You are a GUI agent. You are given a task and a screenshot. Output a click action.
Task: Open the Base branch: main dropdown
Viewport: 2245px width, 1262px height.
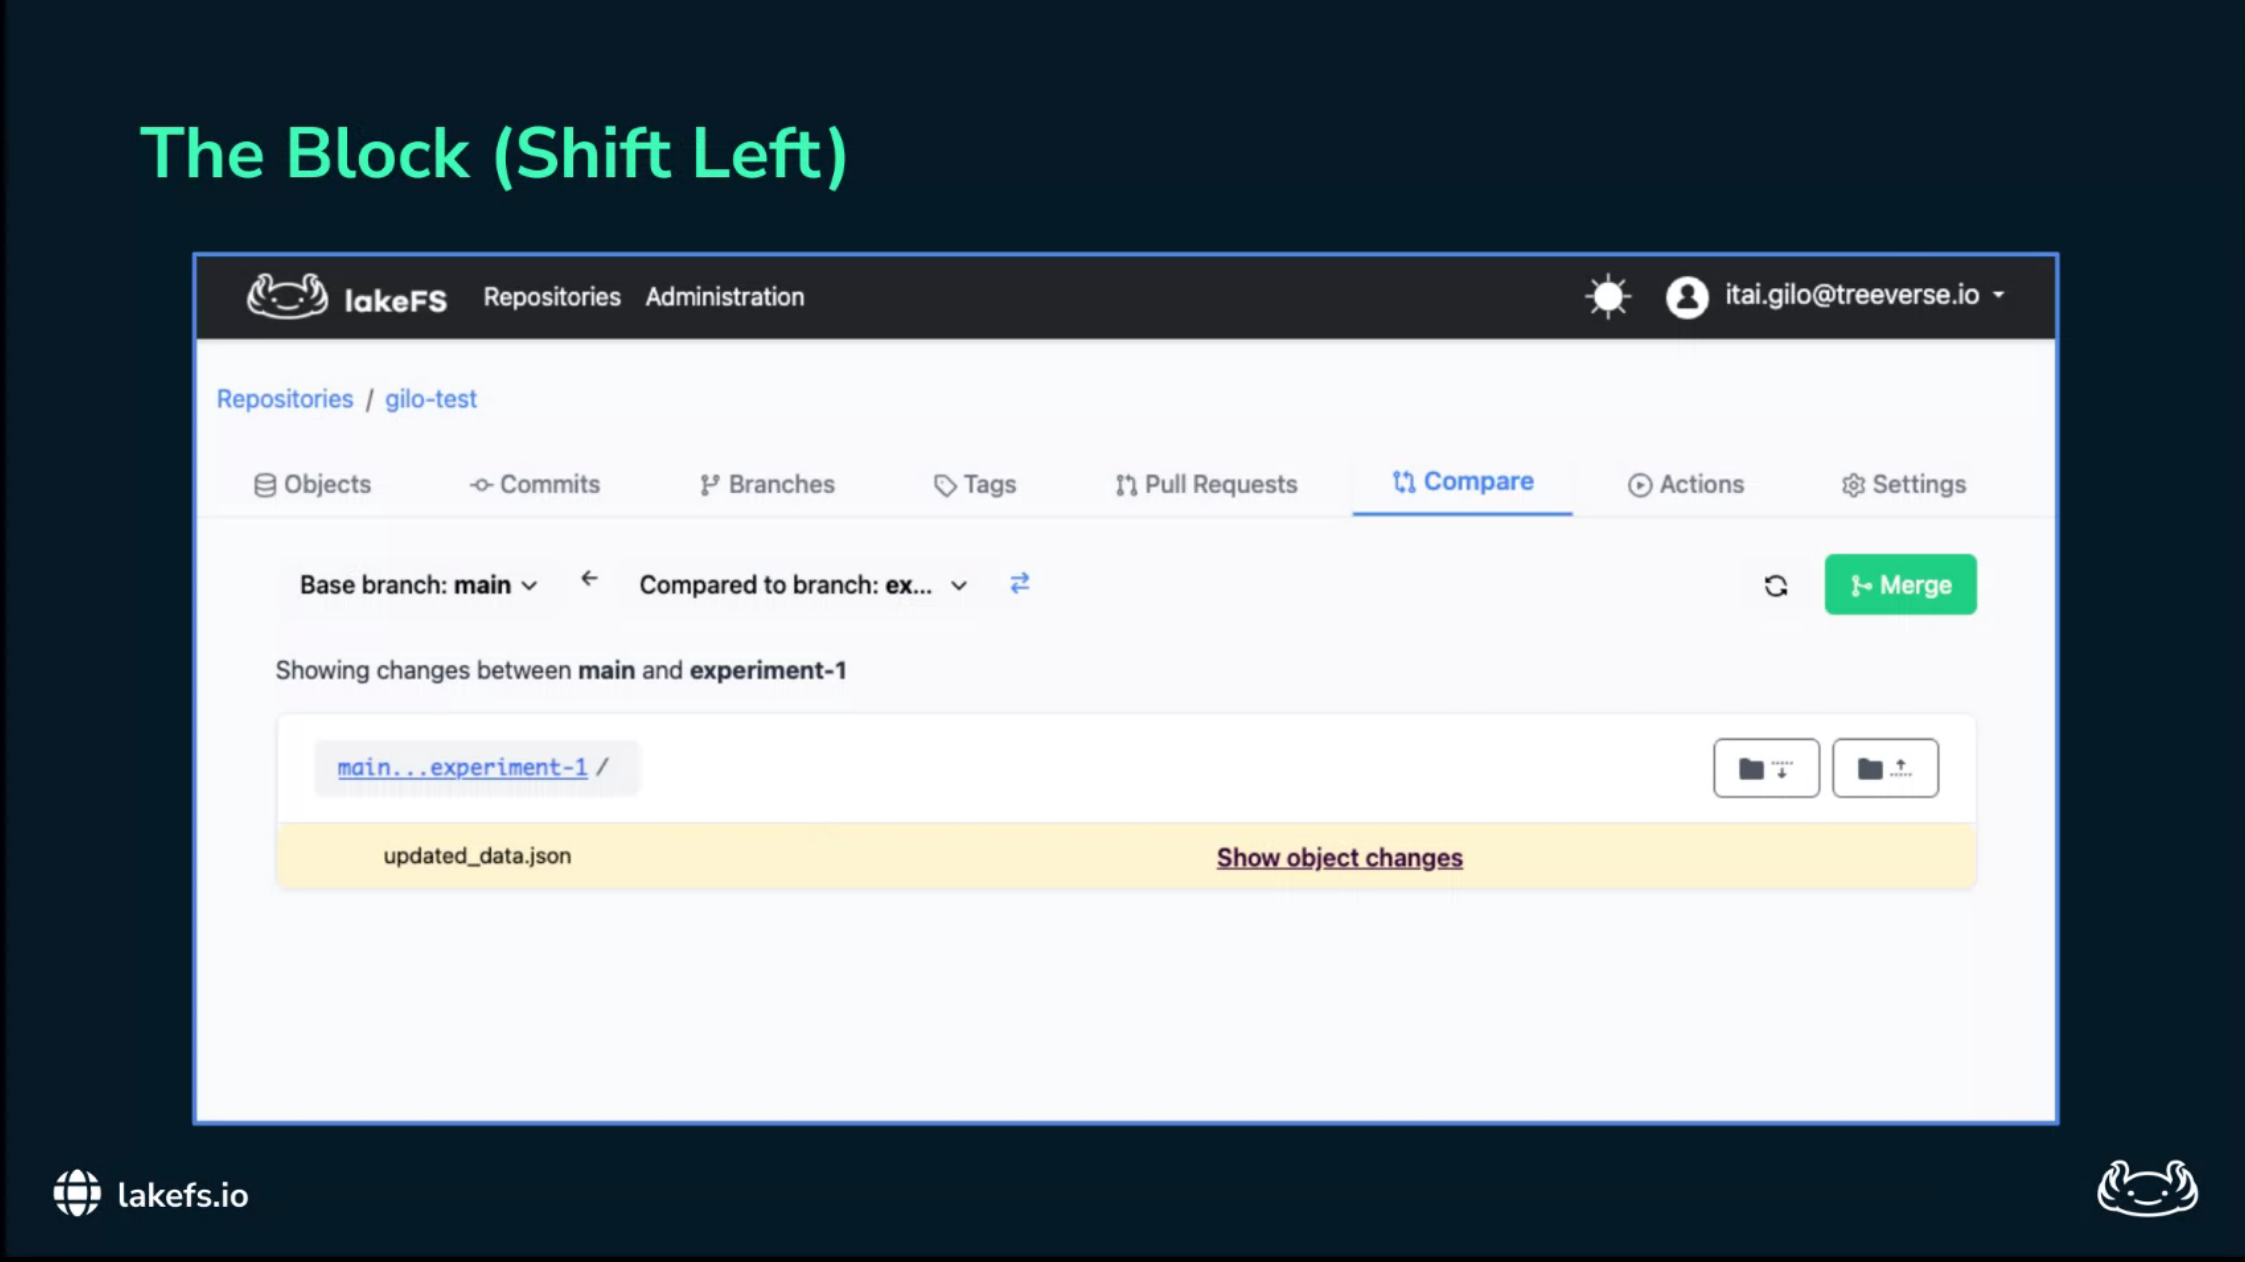coord(418,585)
